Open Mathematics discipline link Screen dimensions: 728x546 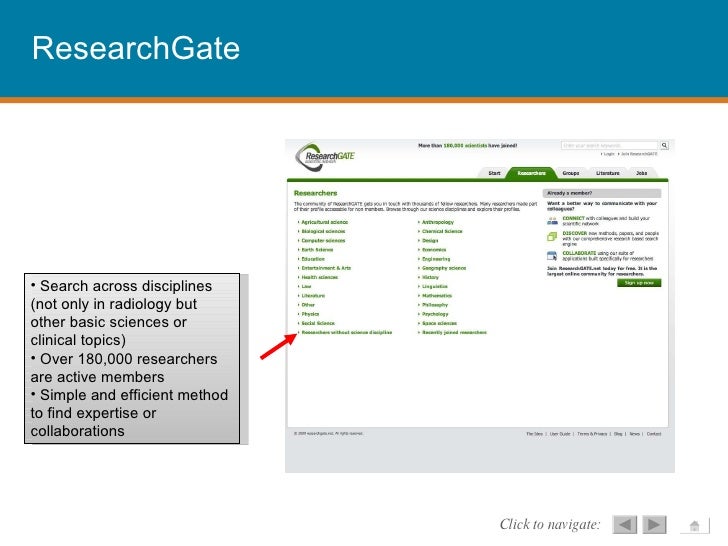pos(436,296)
